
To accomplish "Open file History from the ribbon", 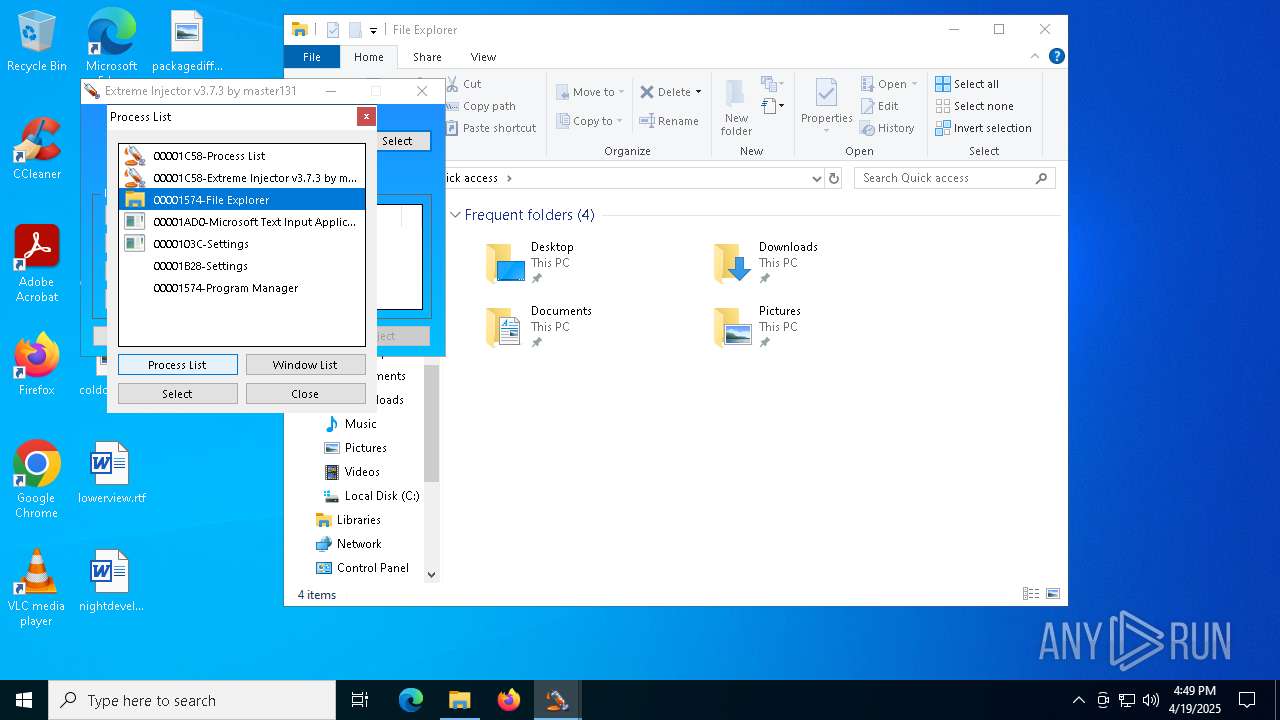I will click(x=887, y=128).
